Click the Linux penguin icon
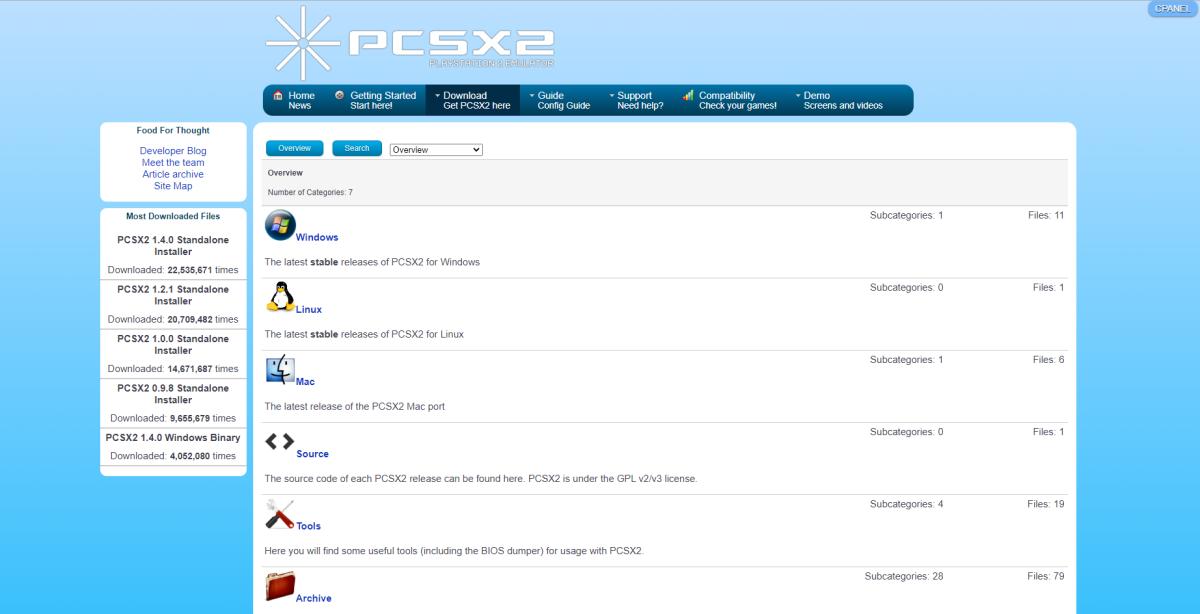 tap(281, 298)
